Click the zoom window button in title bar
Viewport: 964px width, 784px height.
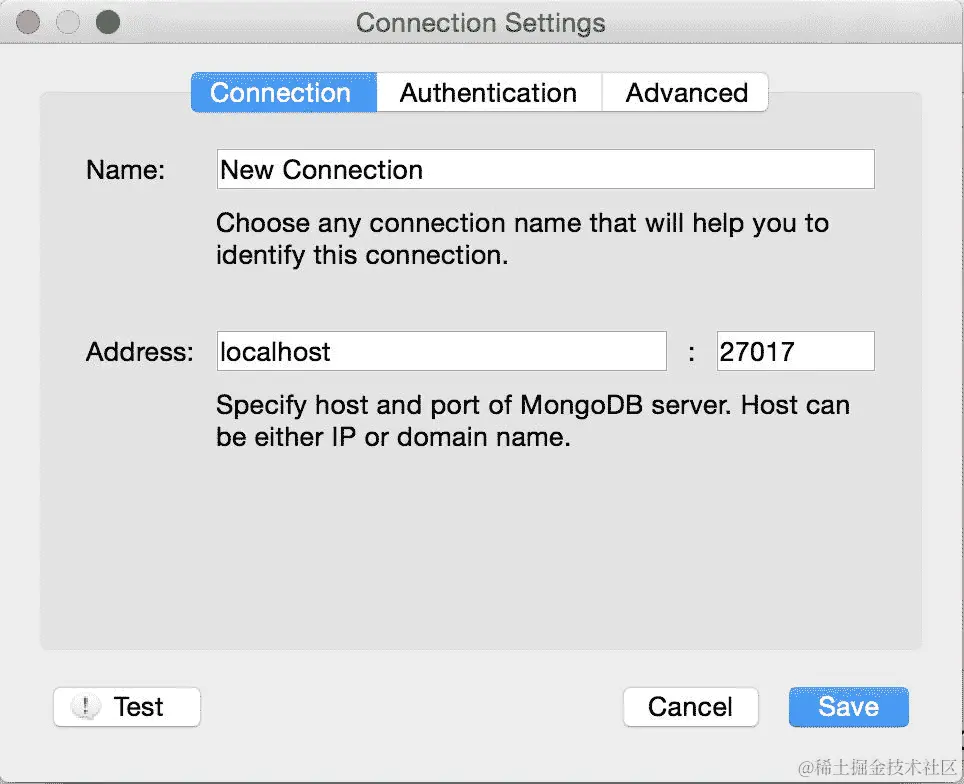point(108,22)
